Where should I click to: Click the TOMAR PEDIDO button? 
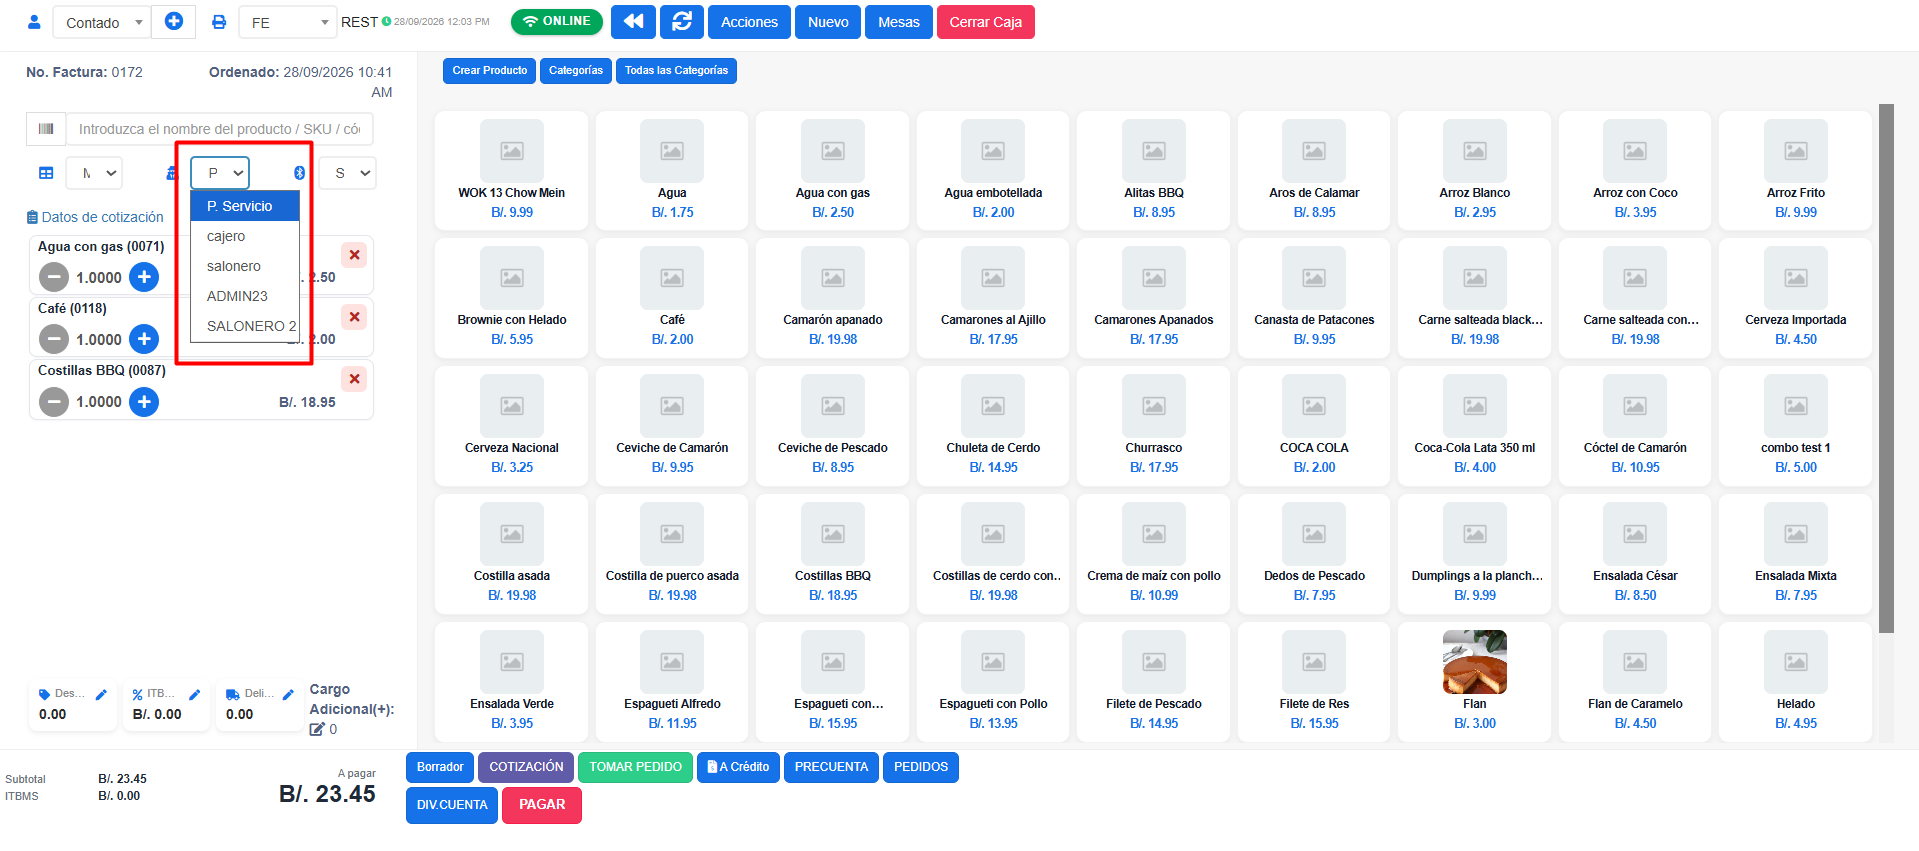click(635, 767)
